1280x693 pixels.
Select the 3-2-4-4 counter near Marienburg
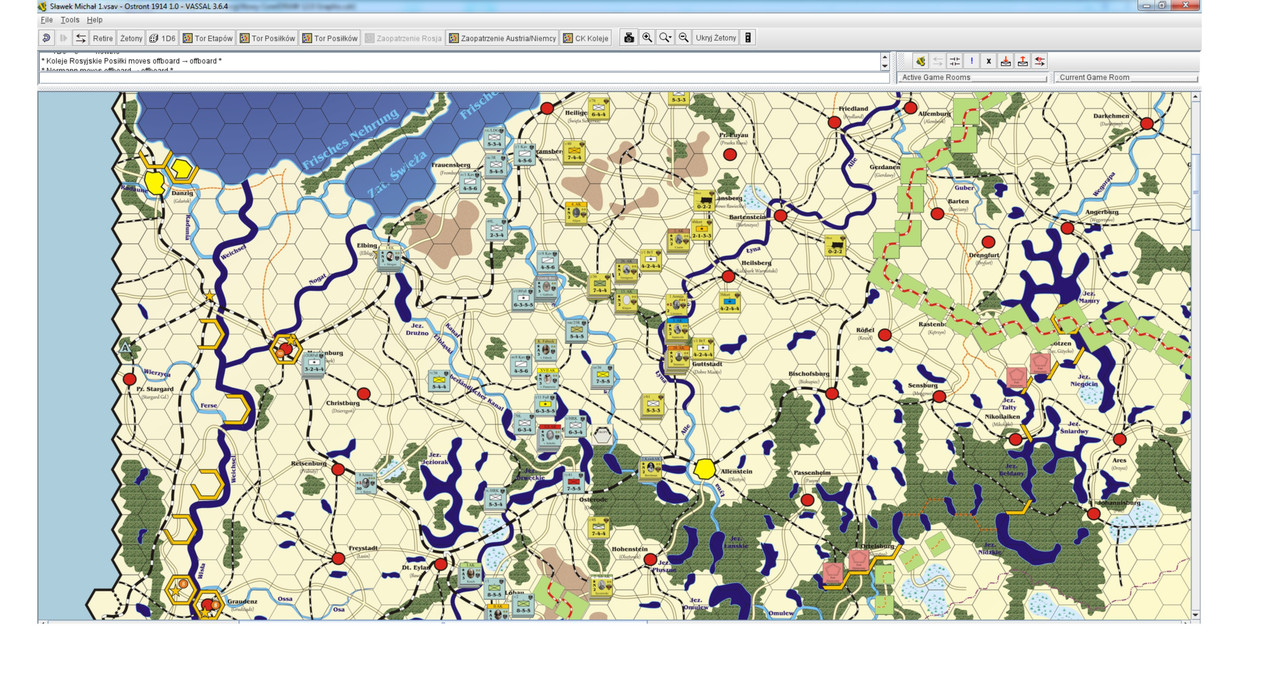(x=314, y=364)
